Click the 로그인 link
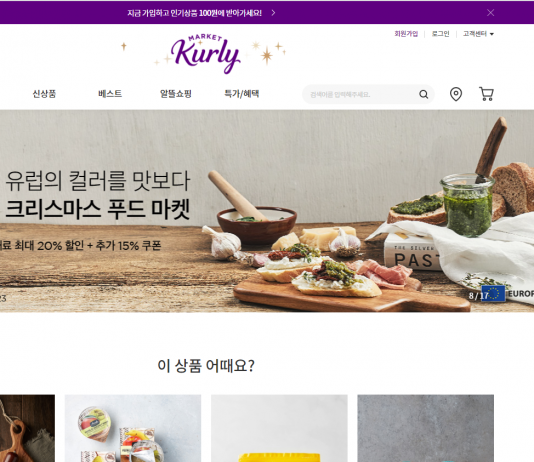 [x=440, y=34]
